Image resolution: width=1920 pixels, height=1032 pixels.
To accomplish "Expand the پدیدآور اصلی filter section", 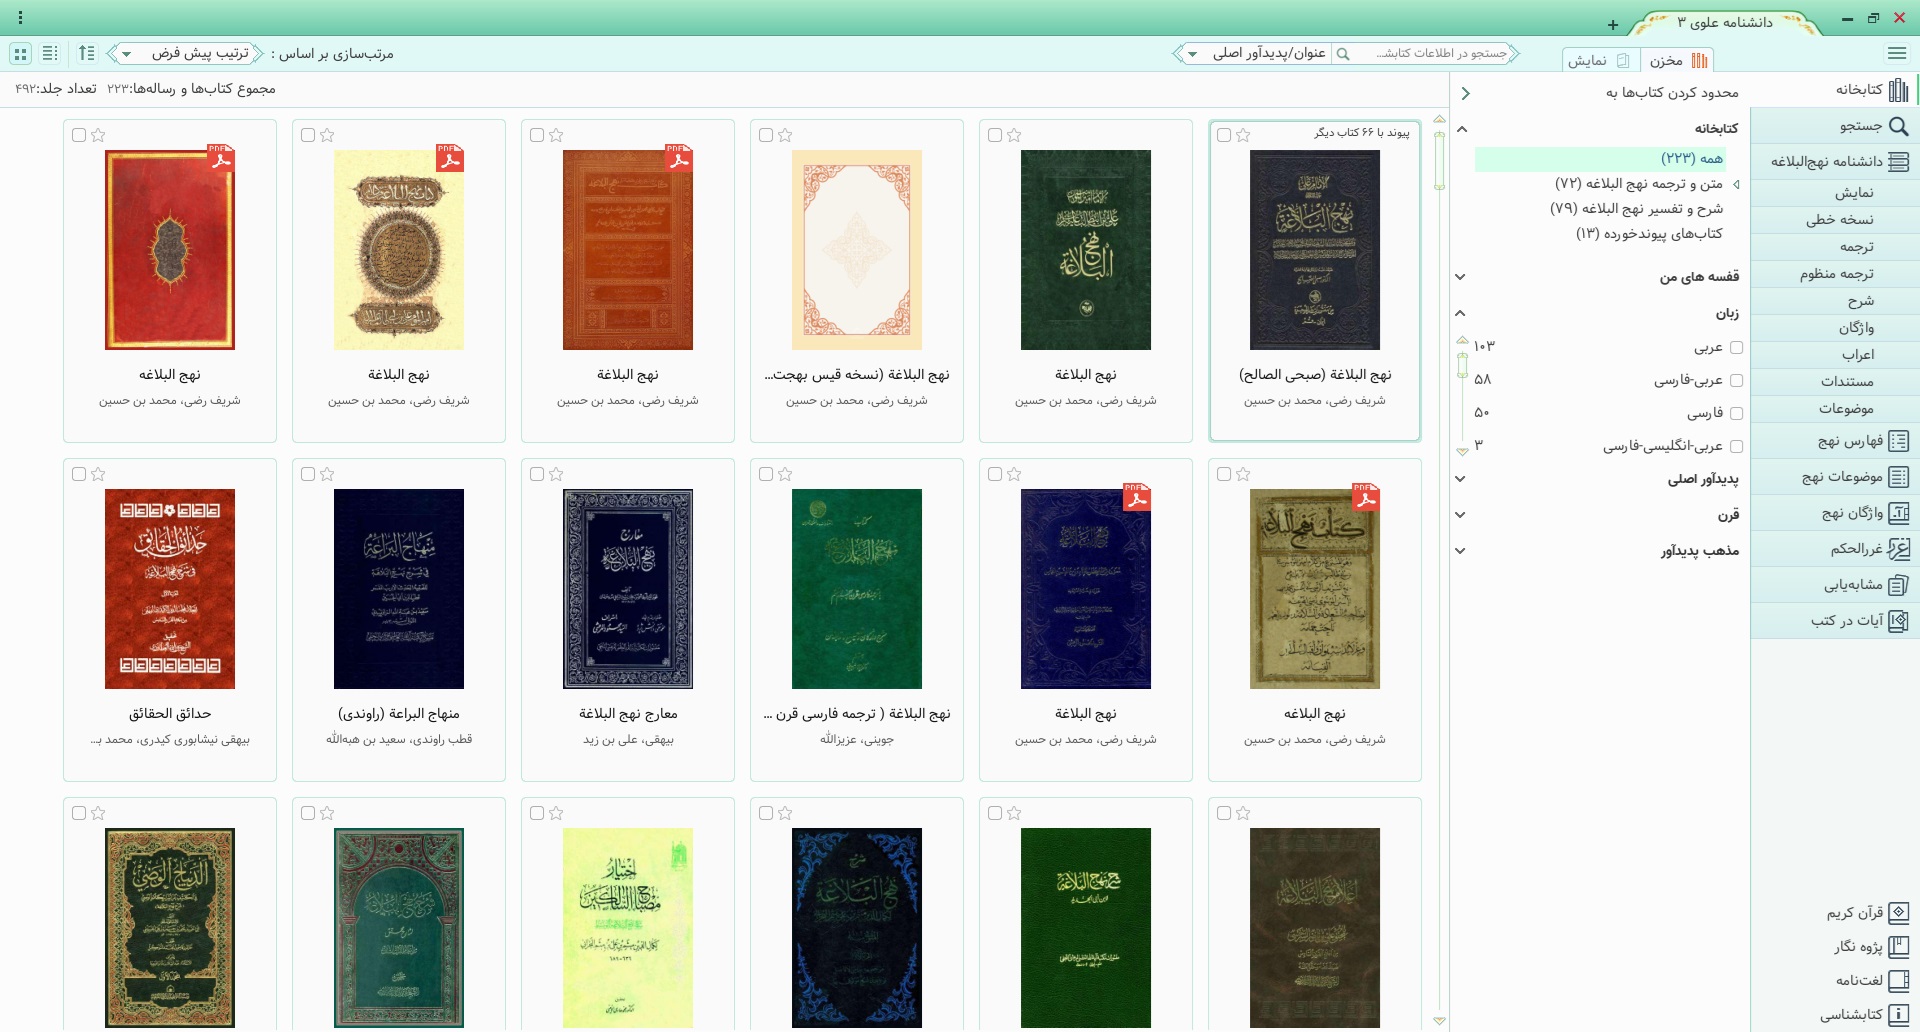I will click(1461, 479).
